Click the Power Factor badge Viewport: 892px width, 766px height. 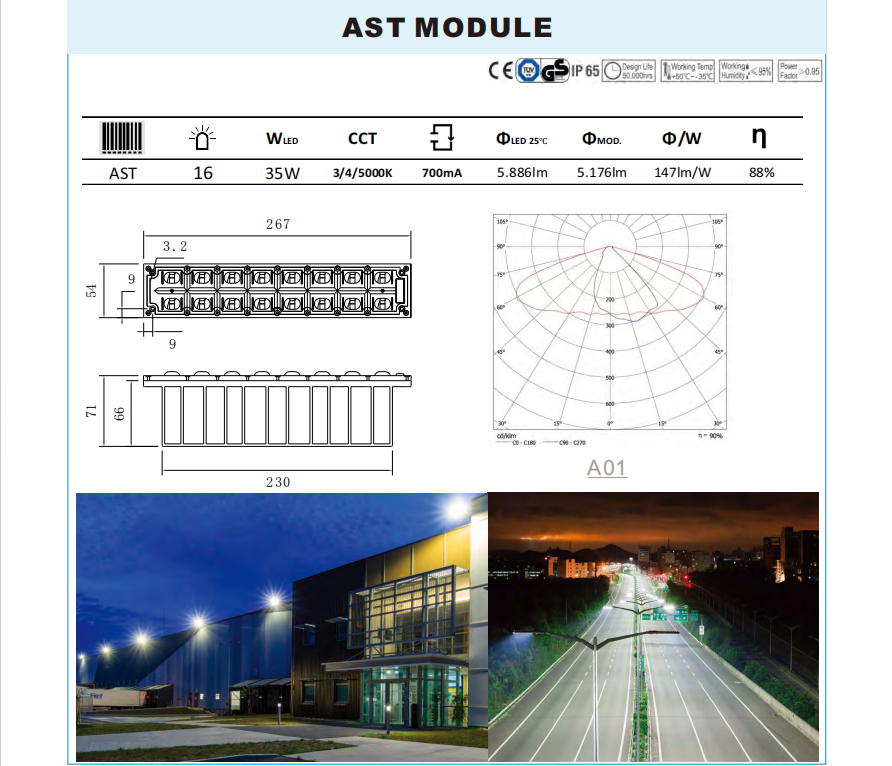click(x=799, y=71)
